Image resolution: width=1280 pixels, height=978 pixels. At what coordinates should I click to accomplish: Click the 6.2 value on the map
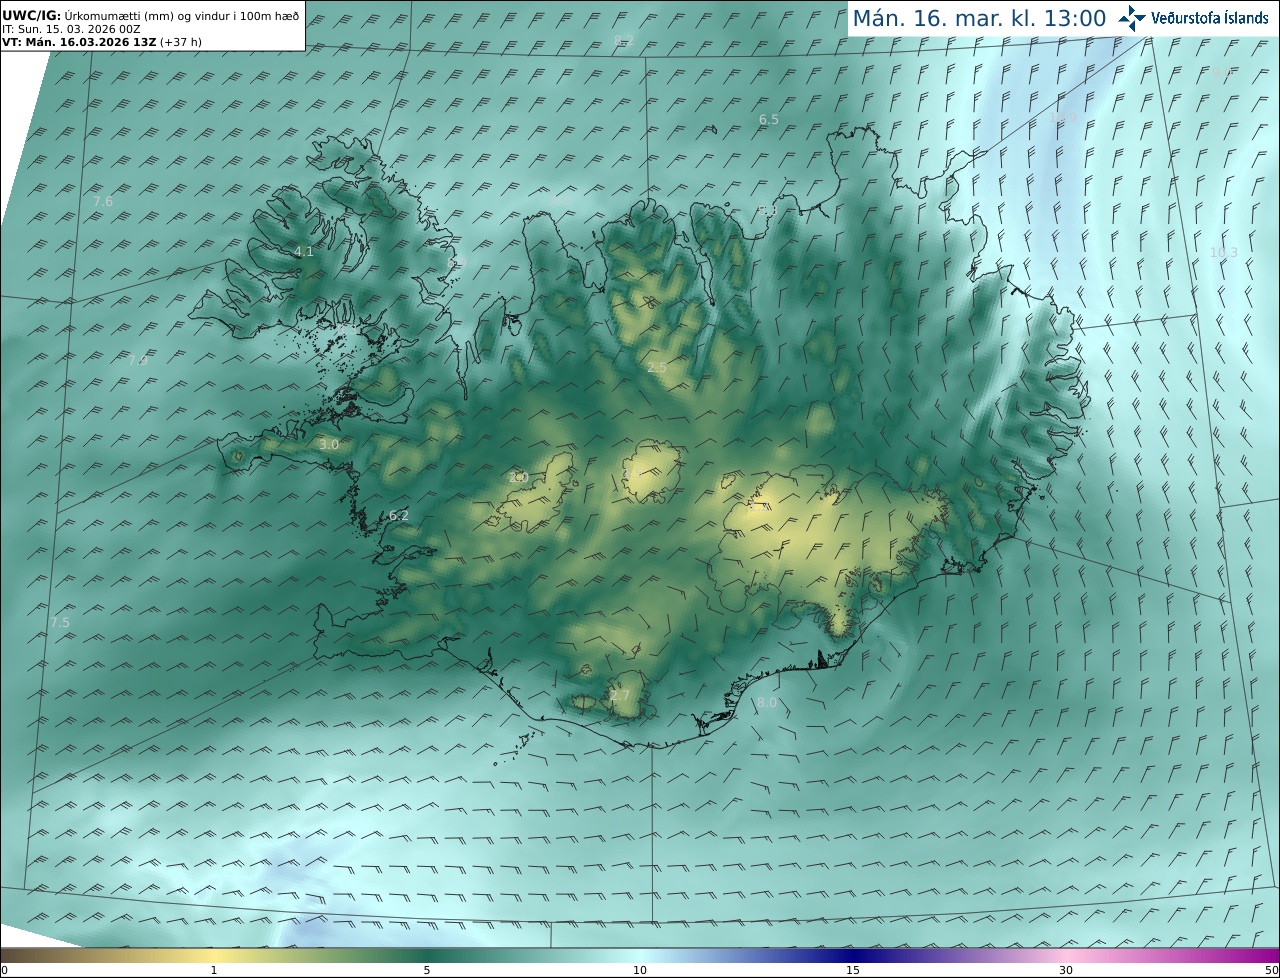[398, 515]
